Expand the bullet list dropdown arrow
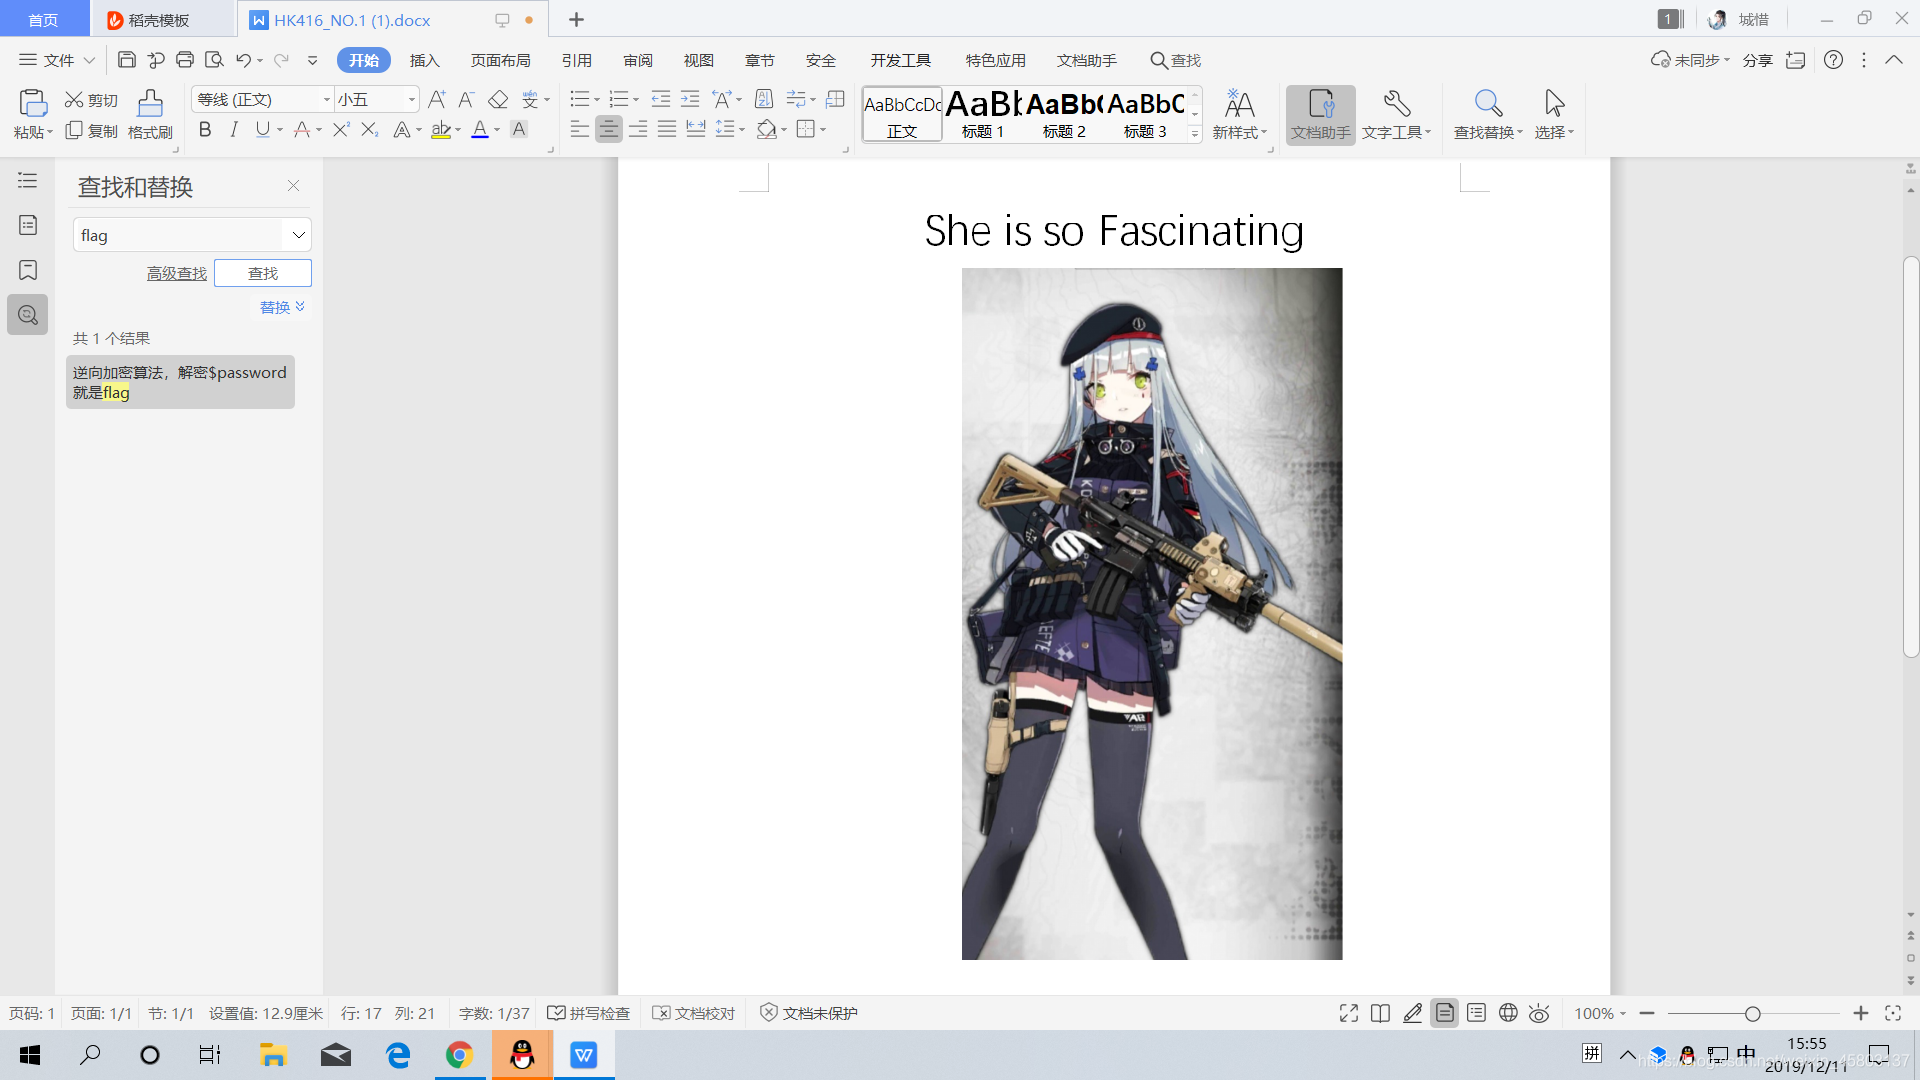Image resolution: width=1920 pixels, height=1080 pixels. pyautogui.click(x=597, y=100)
